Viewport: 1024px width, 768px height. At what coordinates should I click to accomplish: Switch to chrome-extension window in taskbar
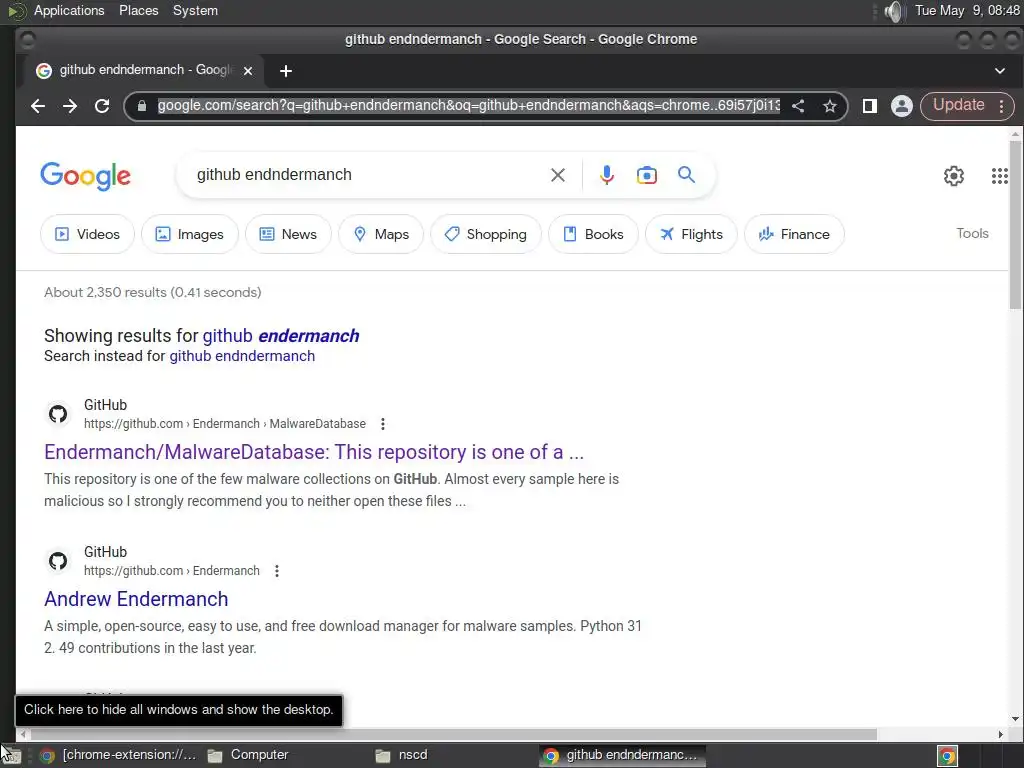[118, 755]
